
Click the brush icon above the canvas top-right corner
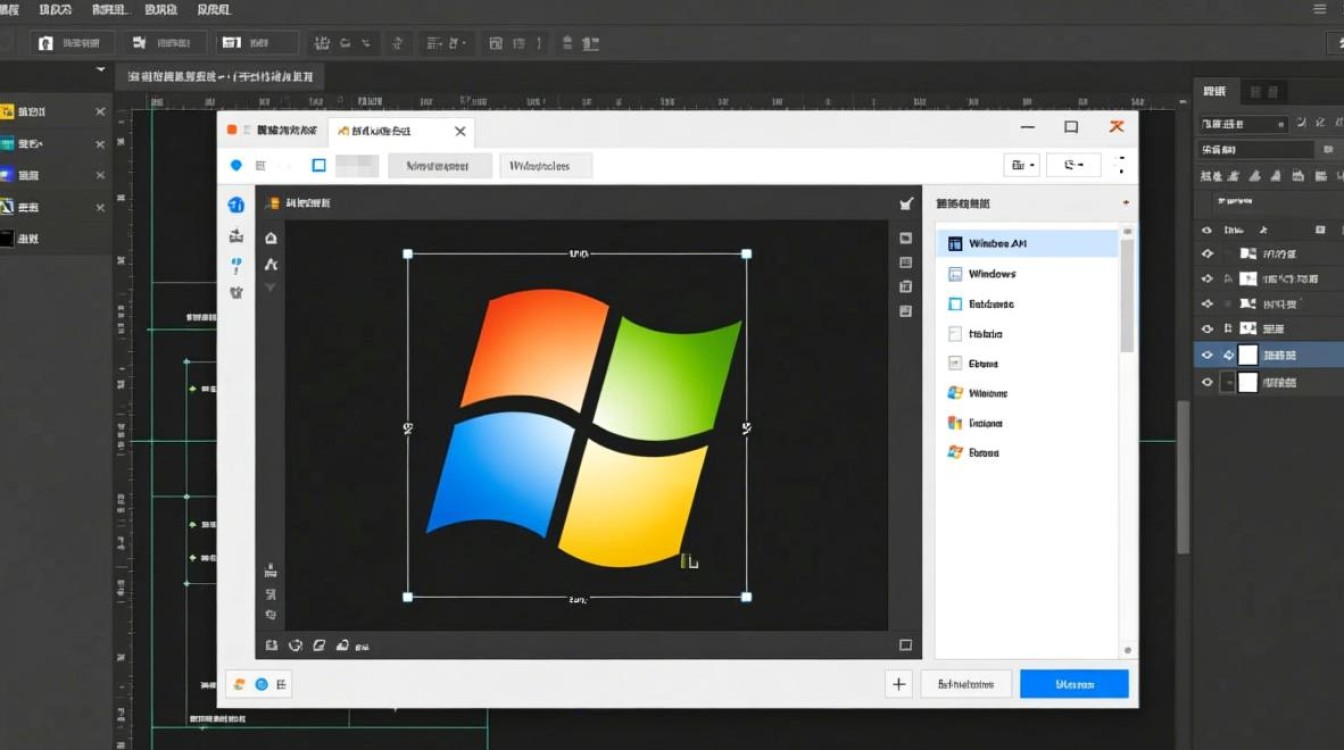tap(906, 202)
